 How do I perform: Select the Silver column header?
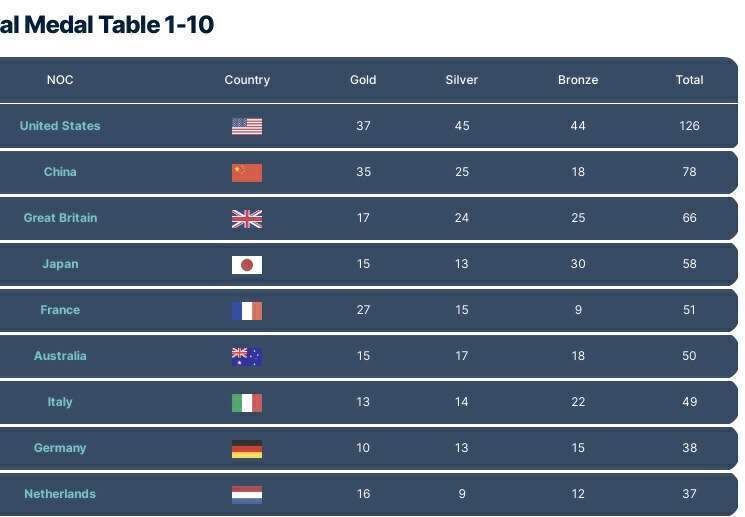point(461,80)
